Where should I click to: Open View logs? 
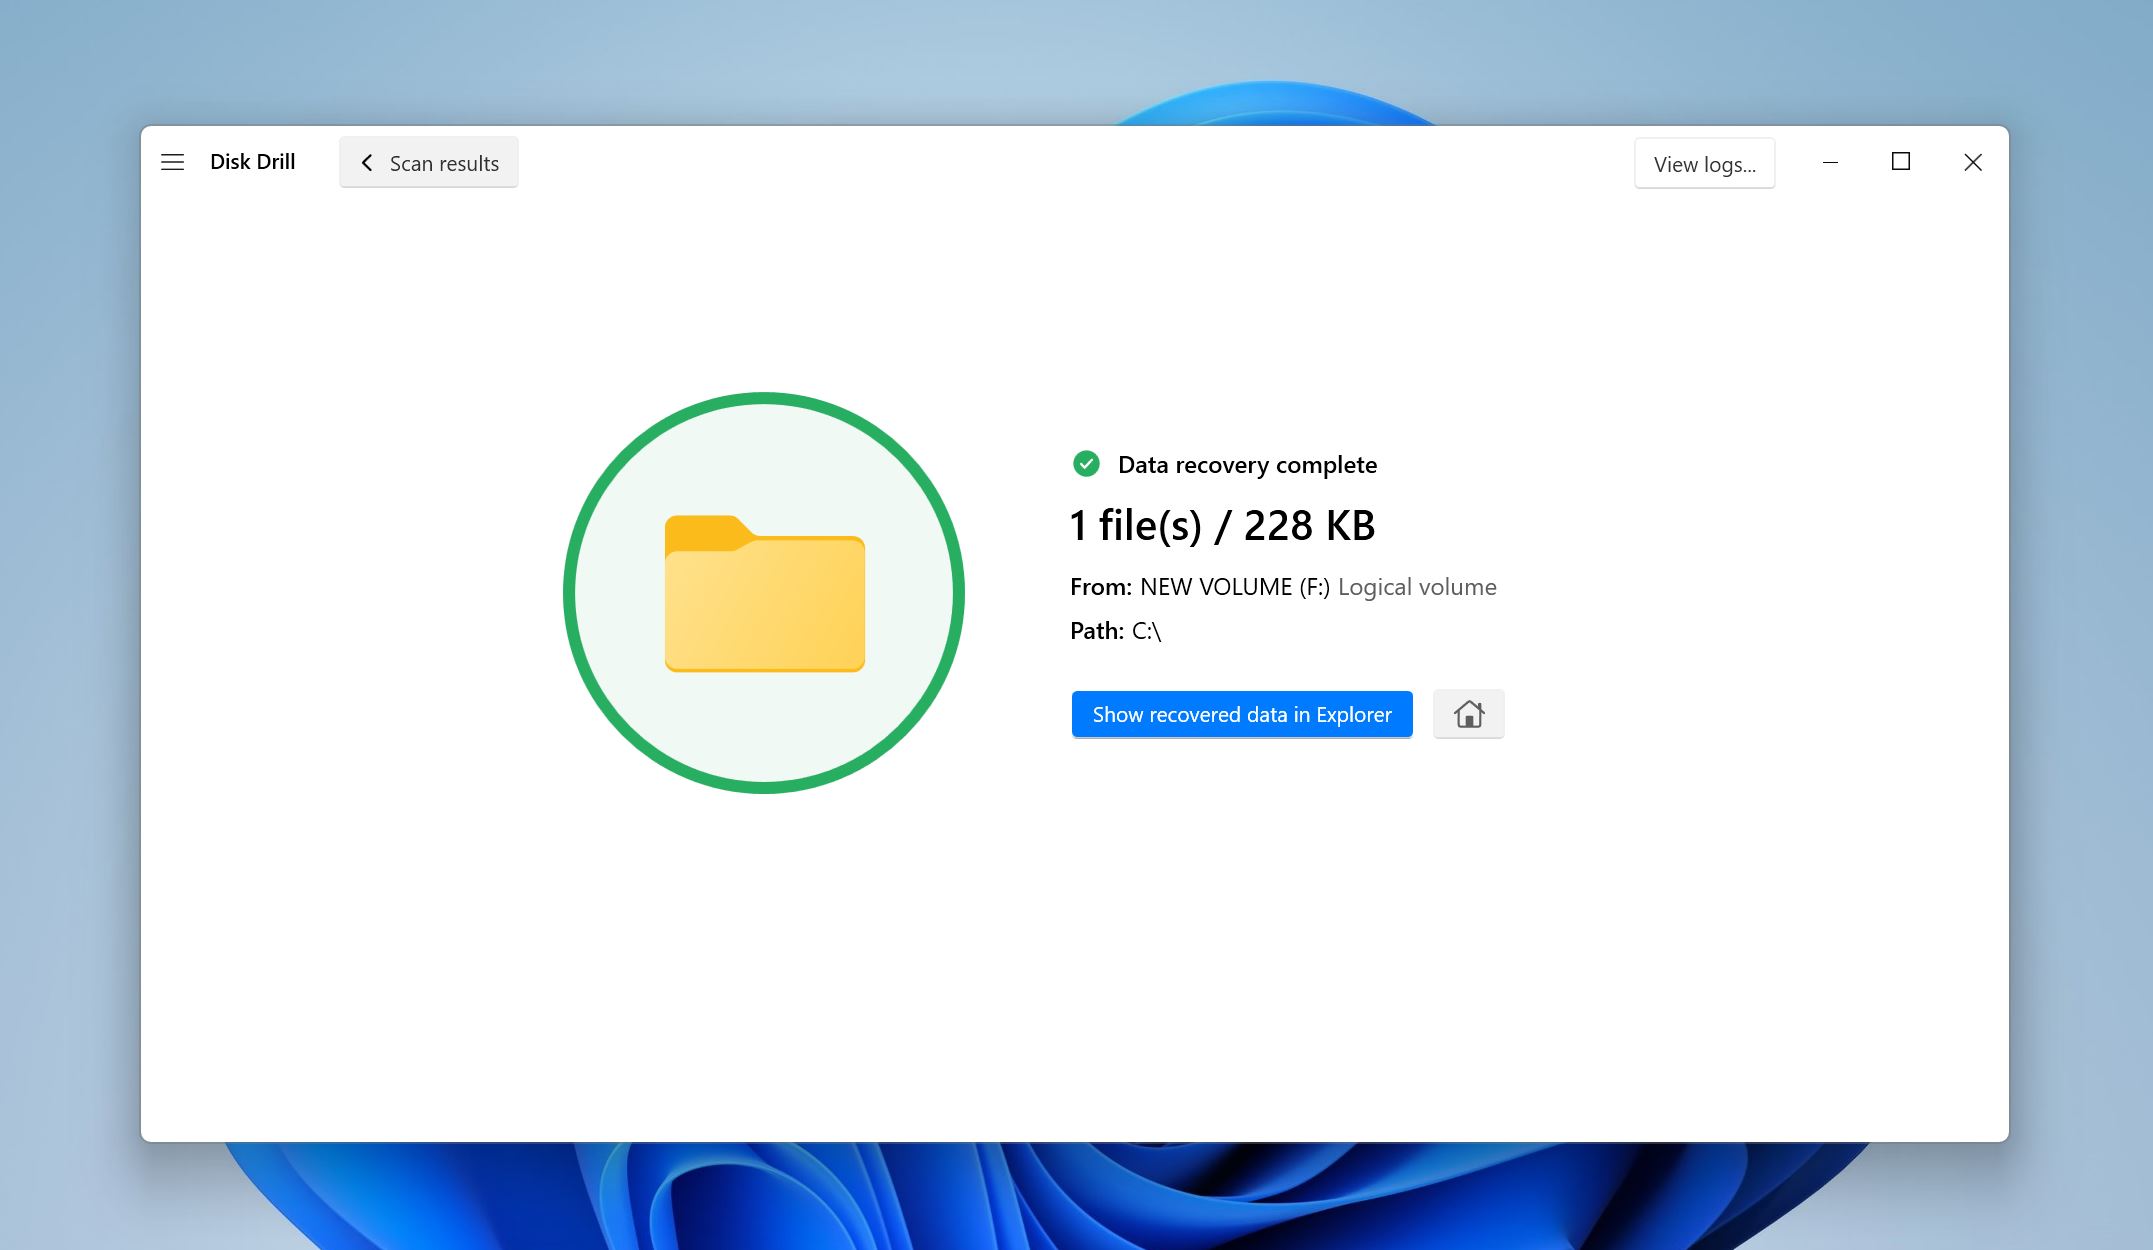(1704, 164)
